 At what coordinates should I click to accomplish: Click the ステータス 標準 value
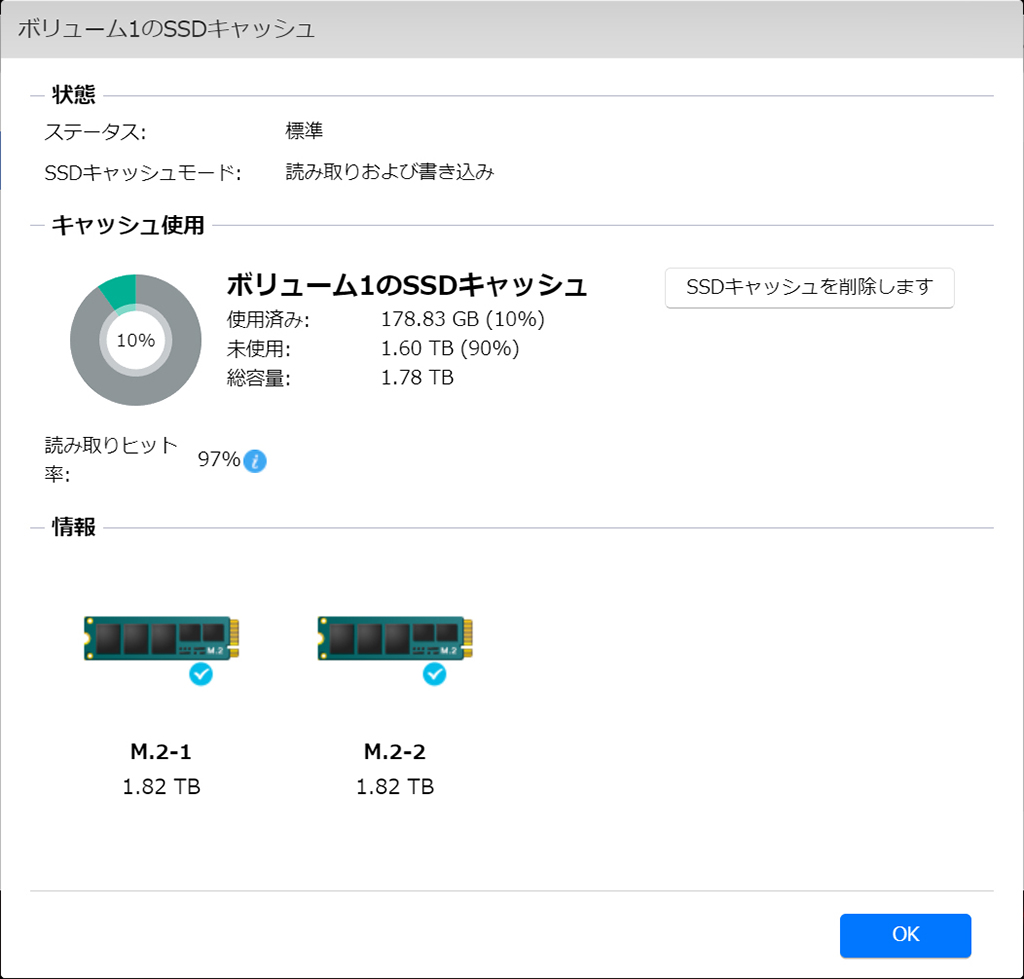304,131
